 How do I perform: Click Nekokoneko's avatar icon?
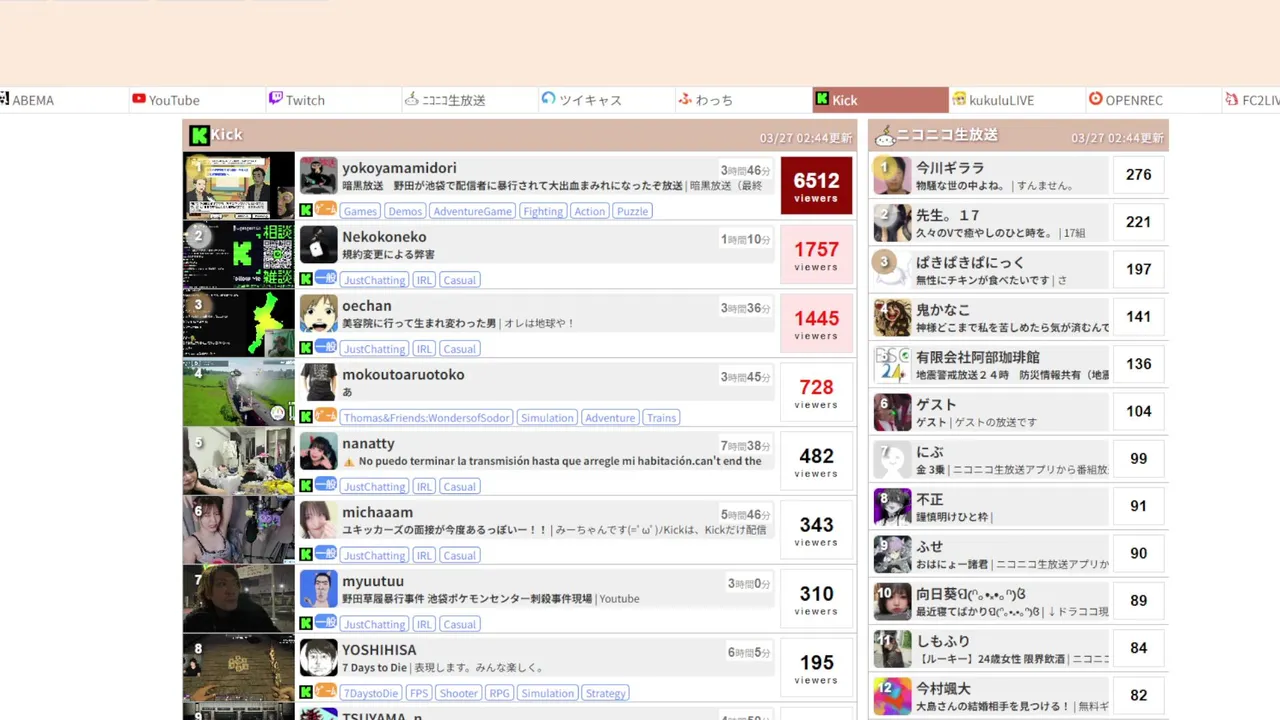[x=319, y=244]
